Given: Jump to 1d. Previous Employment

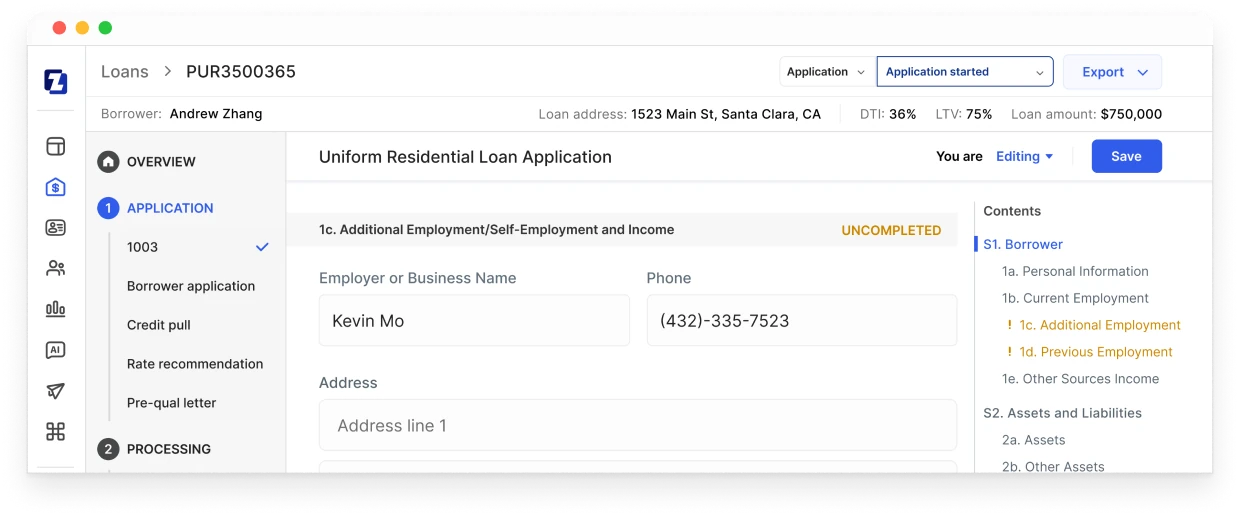Looking at the screenshot, I should [x=1096, y=352].
